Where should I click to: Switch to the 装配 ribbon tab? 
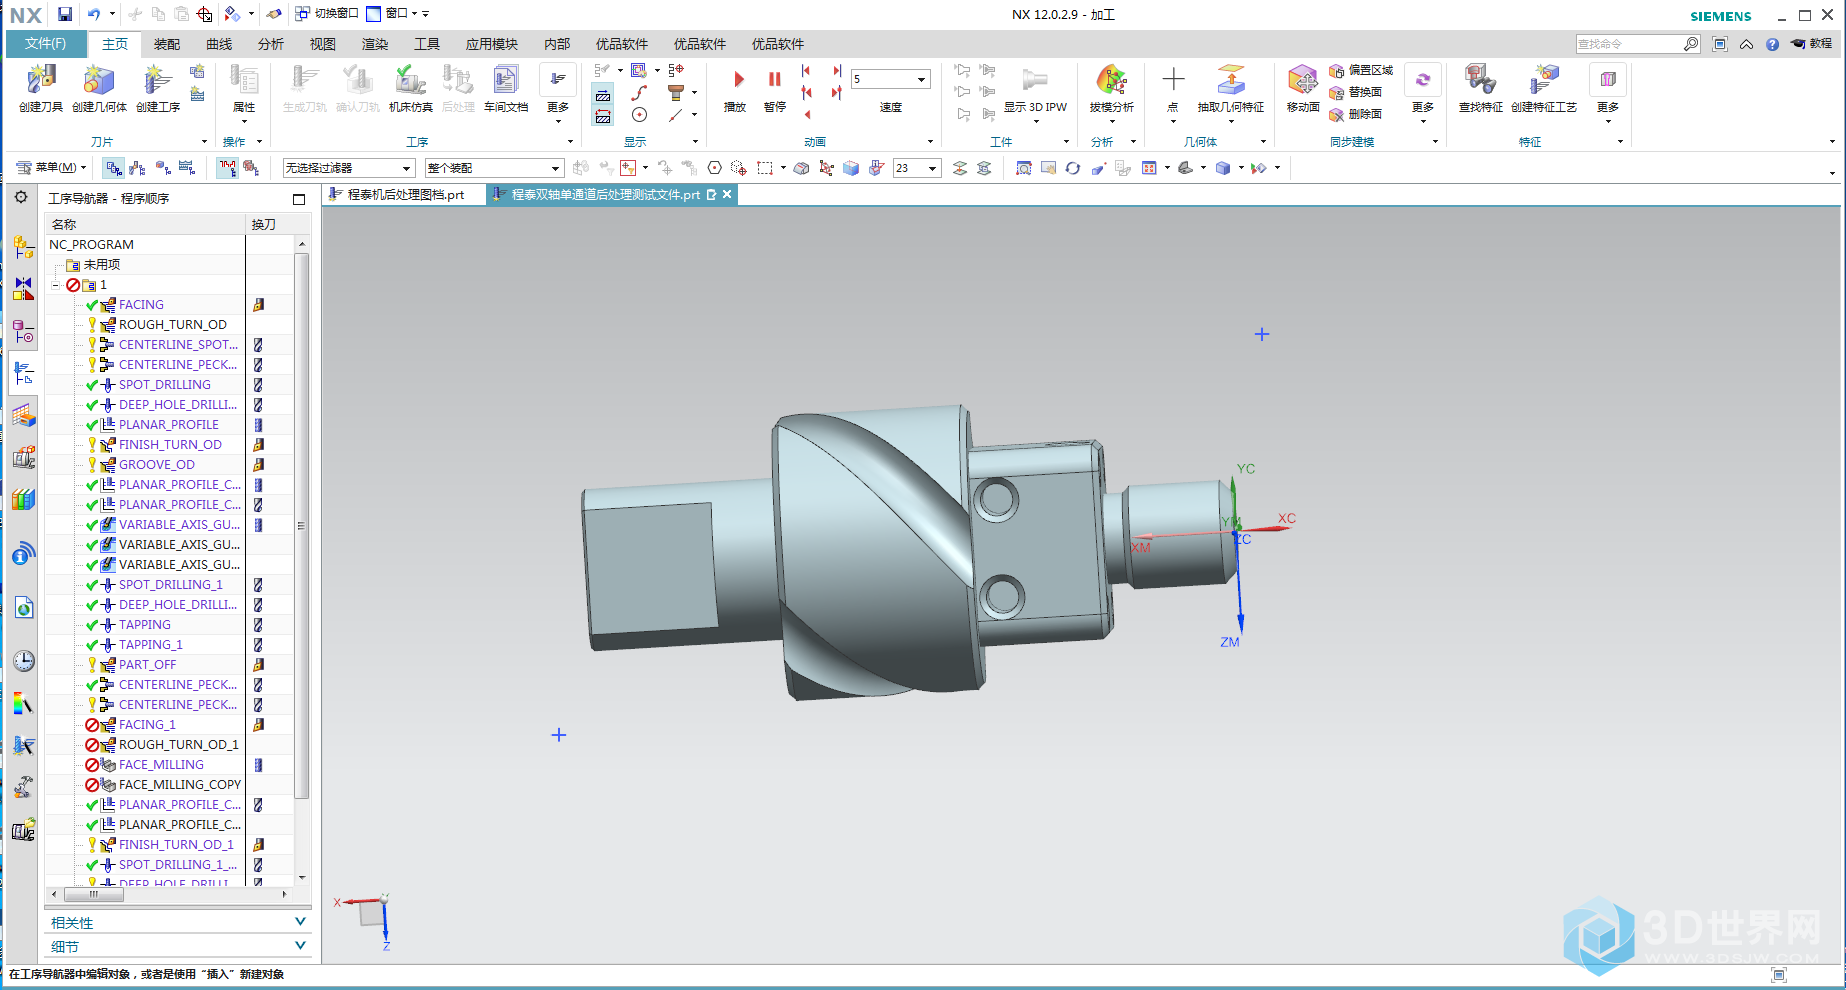coord(167,44)
